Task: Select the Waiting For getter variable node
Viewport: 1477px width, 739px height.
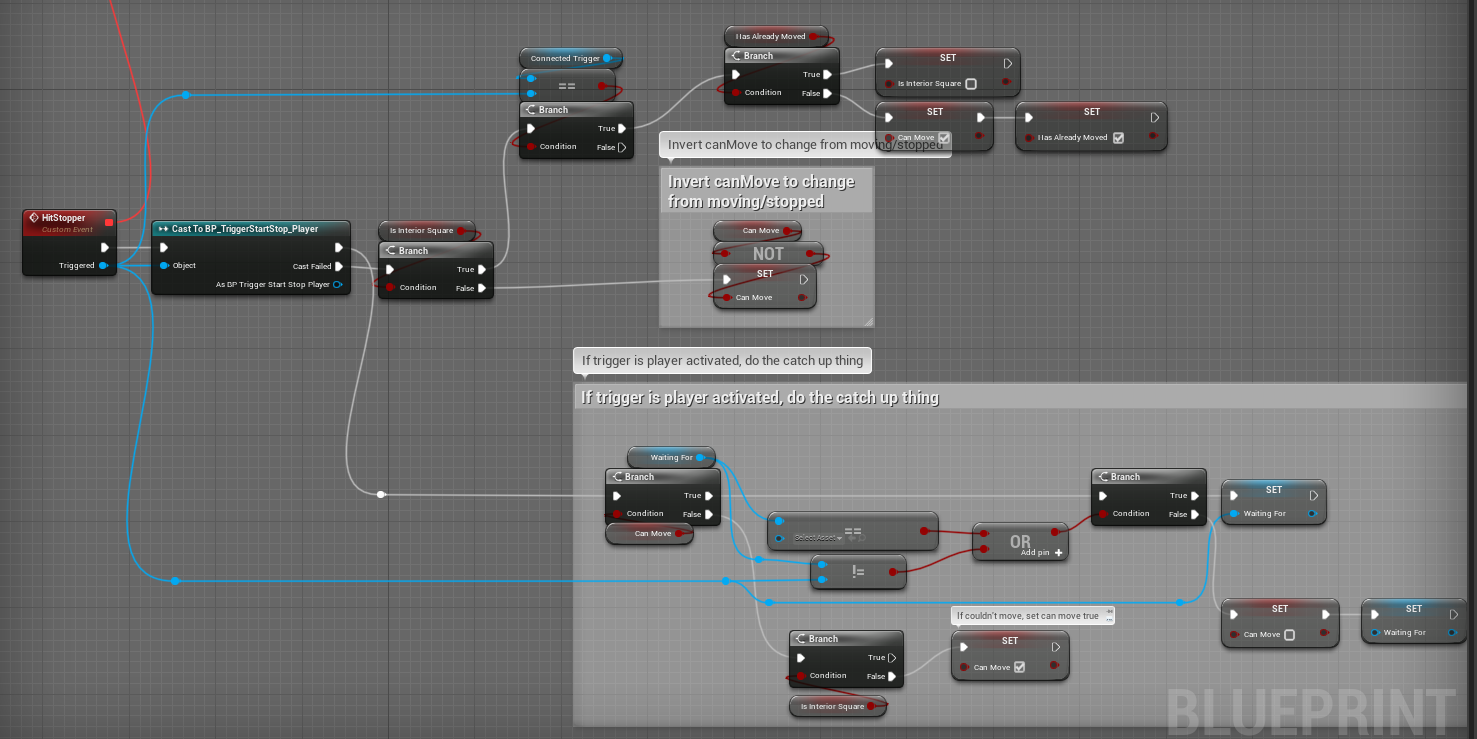Action: tap(671, 457)
